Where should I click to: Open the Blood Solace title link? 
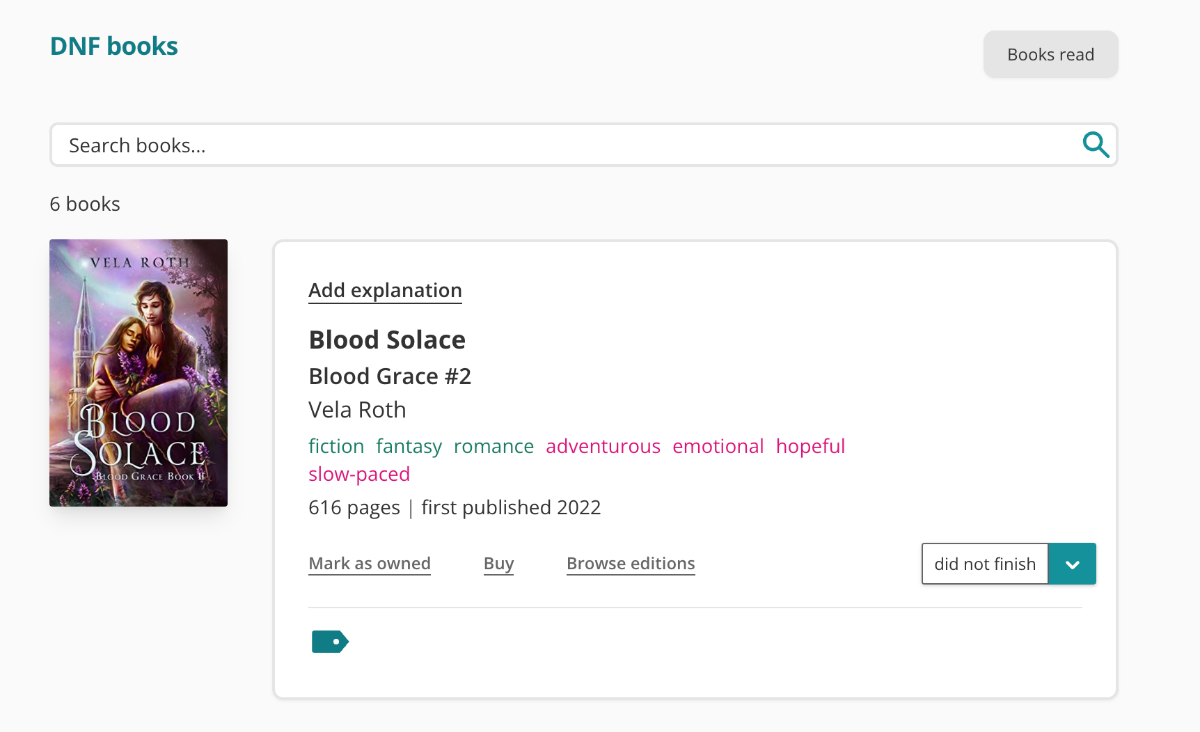pyautogui.click(x=387, y=340)
